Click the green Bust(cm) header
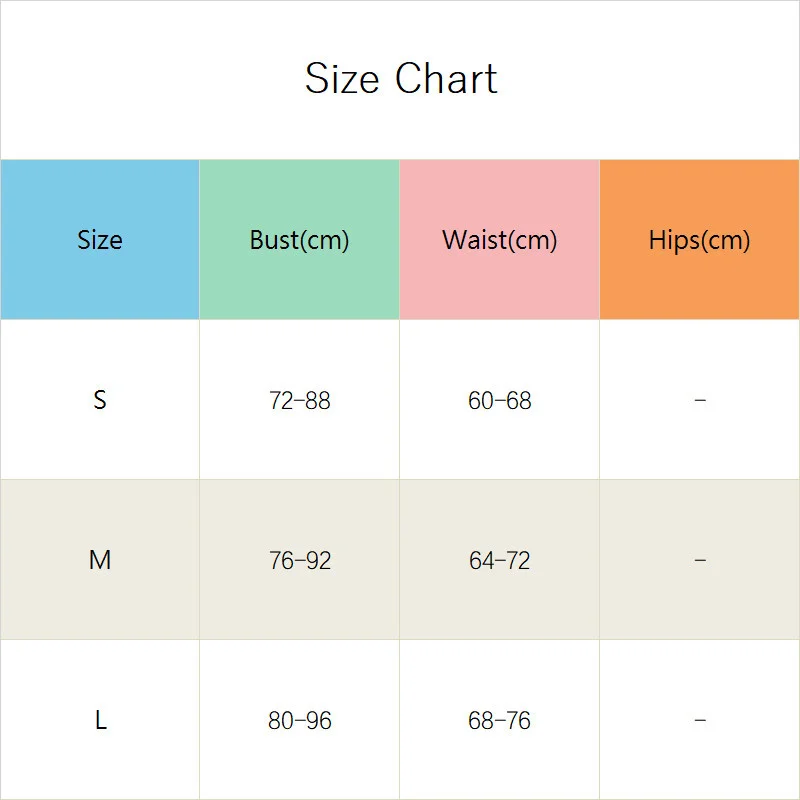Viewport: 800px width, 800px height. (x=299, y=240)
